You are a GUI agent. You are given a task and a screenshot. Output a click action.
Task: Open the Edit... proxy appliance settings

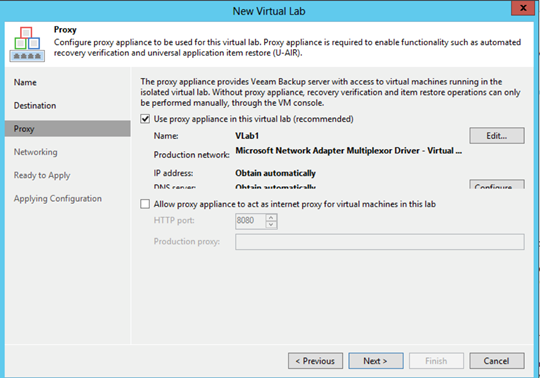pos(497,136)
